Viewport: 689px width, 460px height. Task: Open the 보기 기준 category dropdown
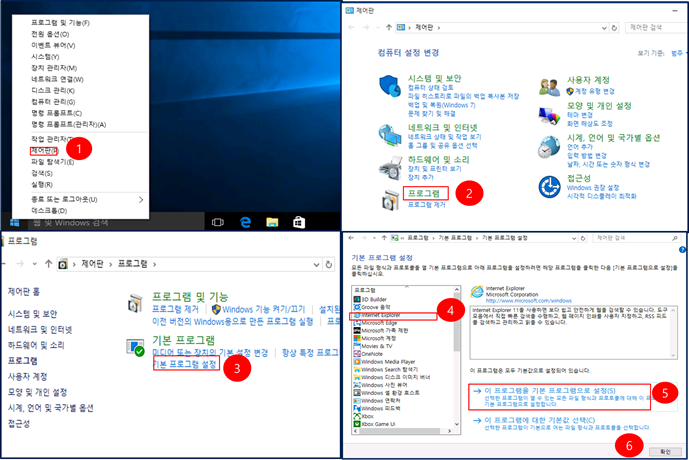pyautogui.click(x=676, y=53)
